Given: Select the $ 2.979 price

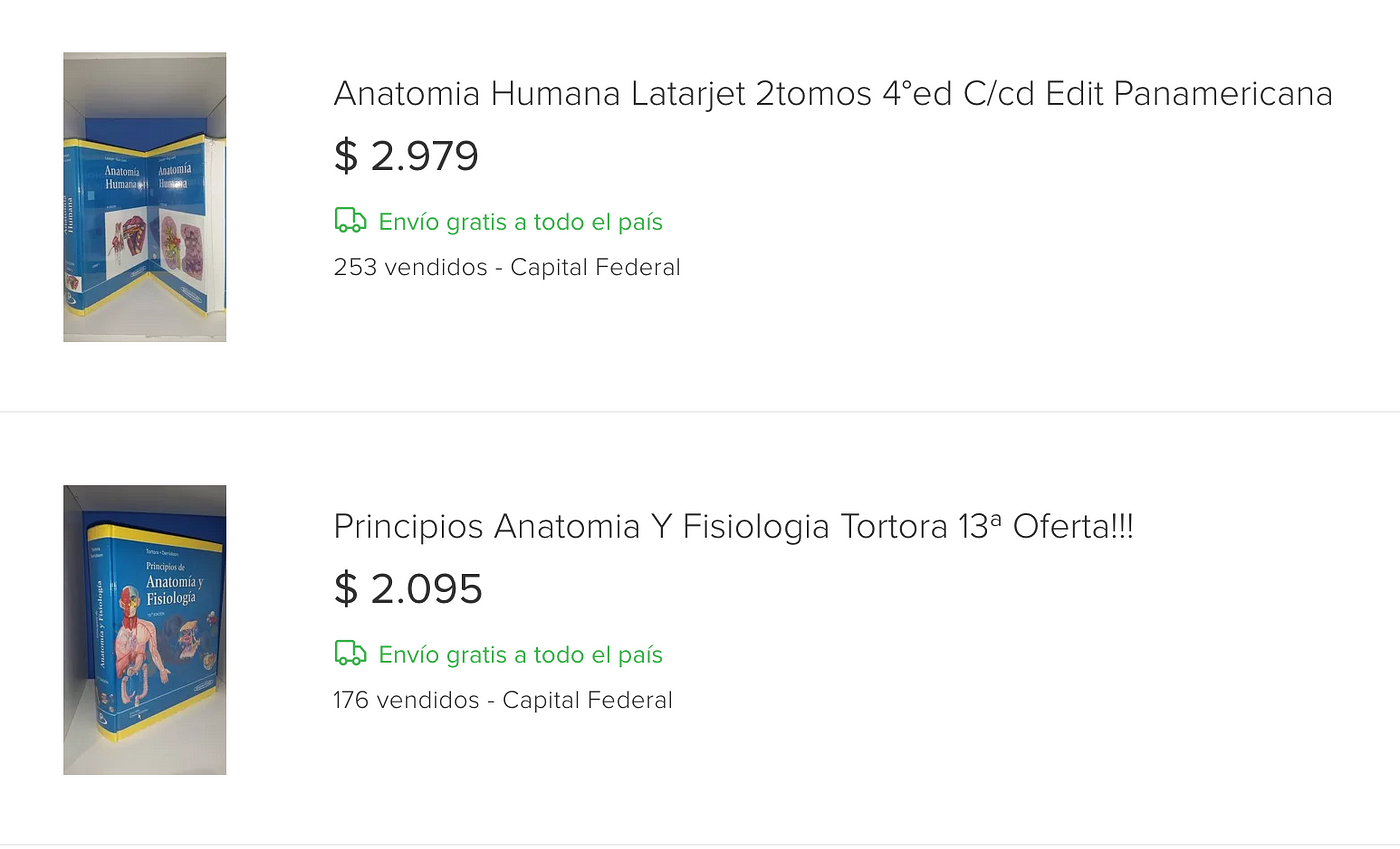Looking at the screenshot, I should click(406, 156).
